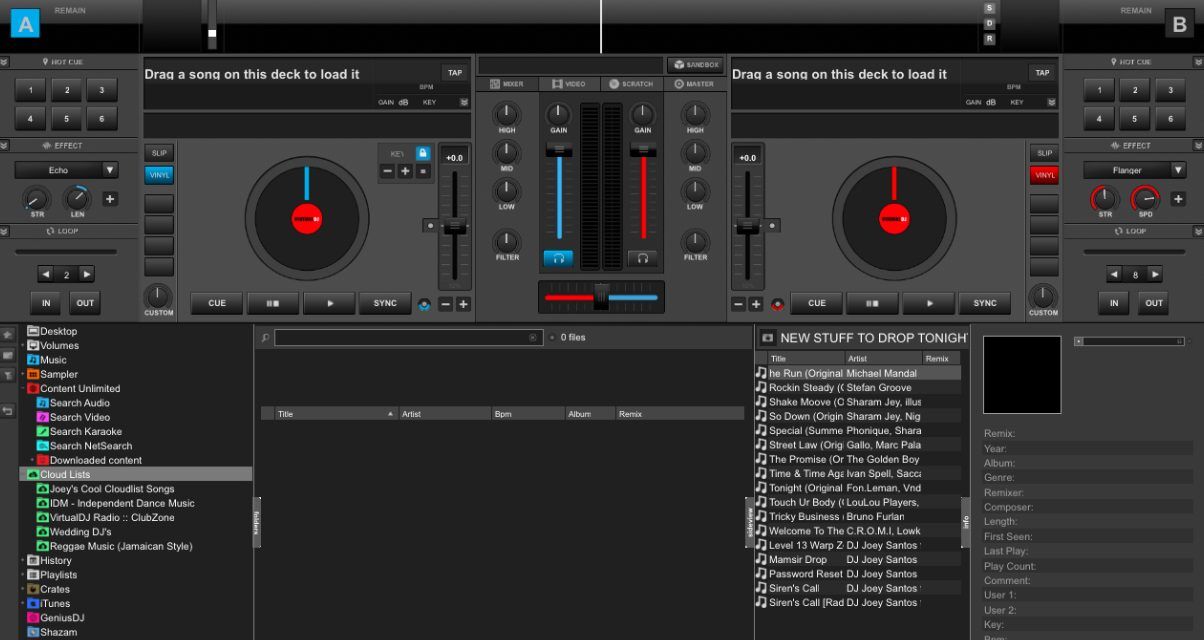Click the black album art thumbnail
The width and height of the screenshot is (1204, 640).
coord(1022,374)
